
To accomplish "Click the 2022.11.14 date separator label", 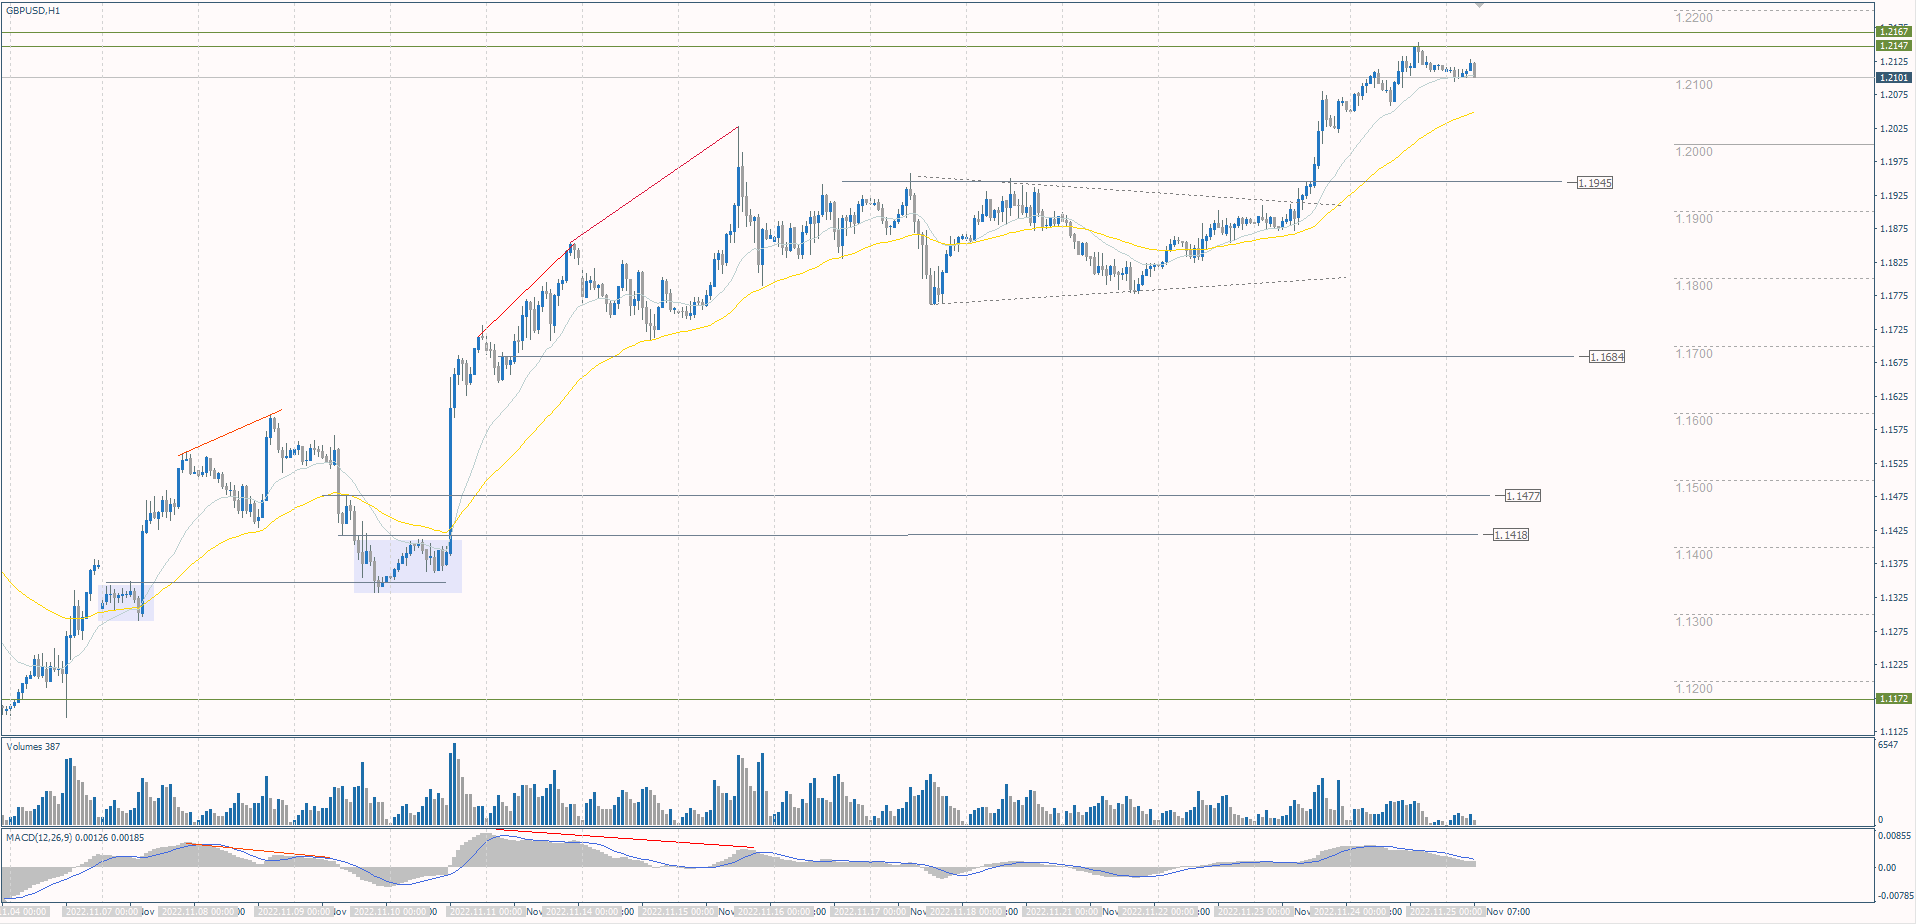I will click(x=582, y=912).
